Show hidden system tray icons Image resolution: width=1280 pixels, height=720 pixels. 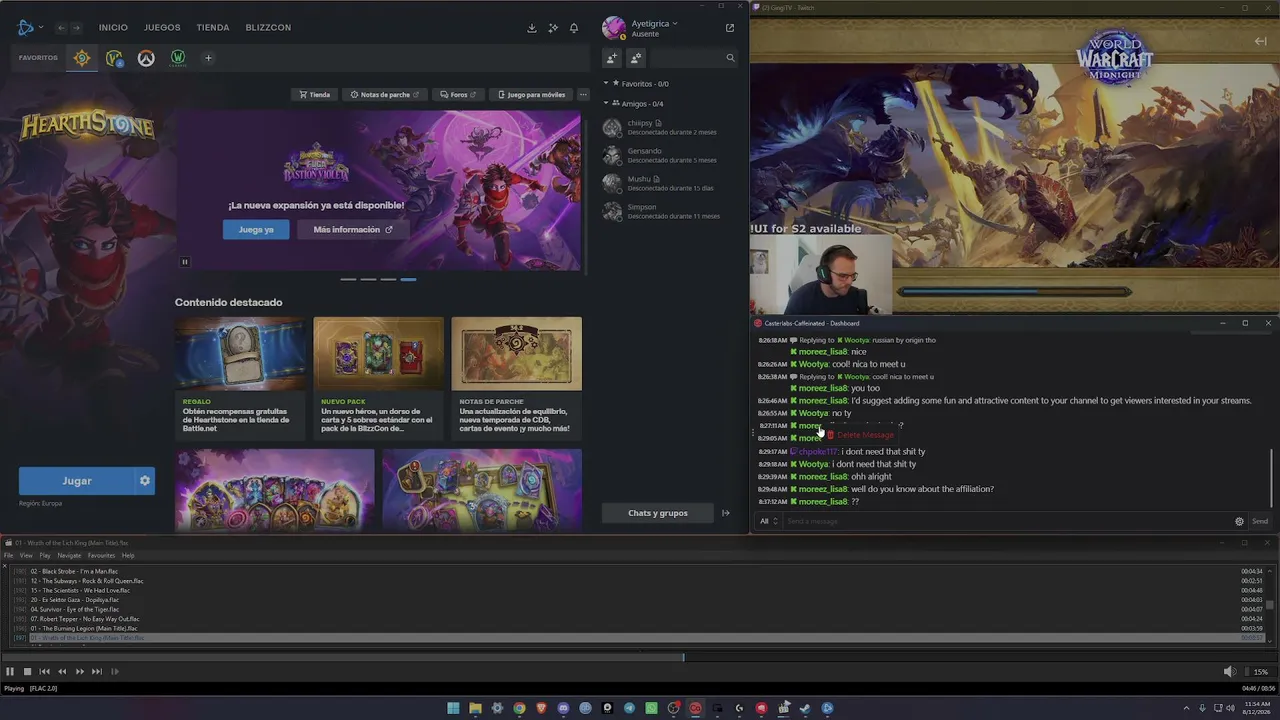pyautogui.click(x=1187, y=708)
